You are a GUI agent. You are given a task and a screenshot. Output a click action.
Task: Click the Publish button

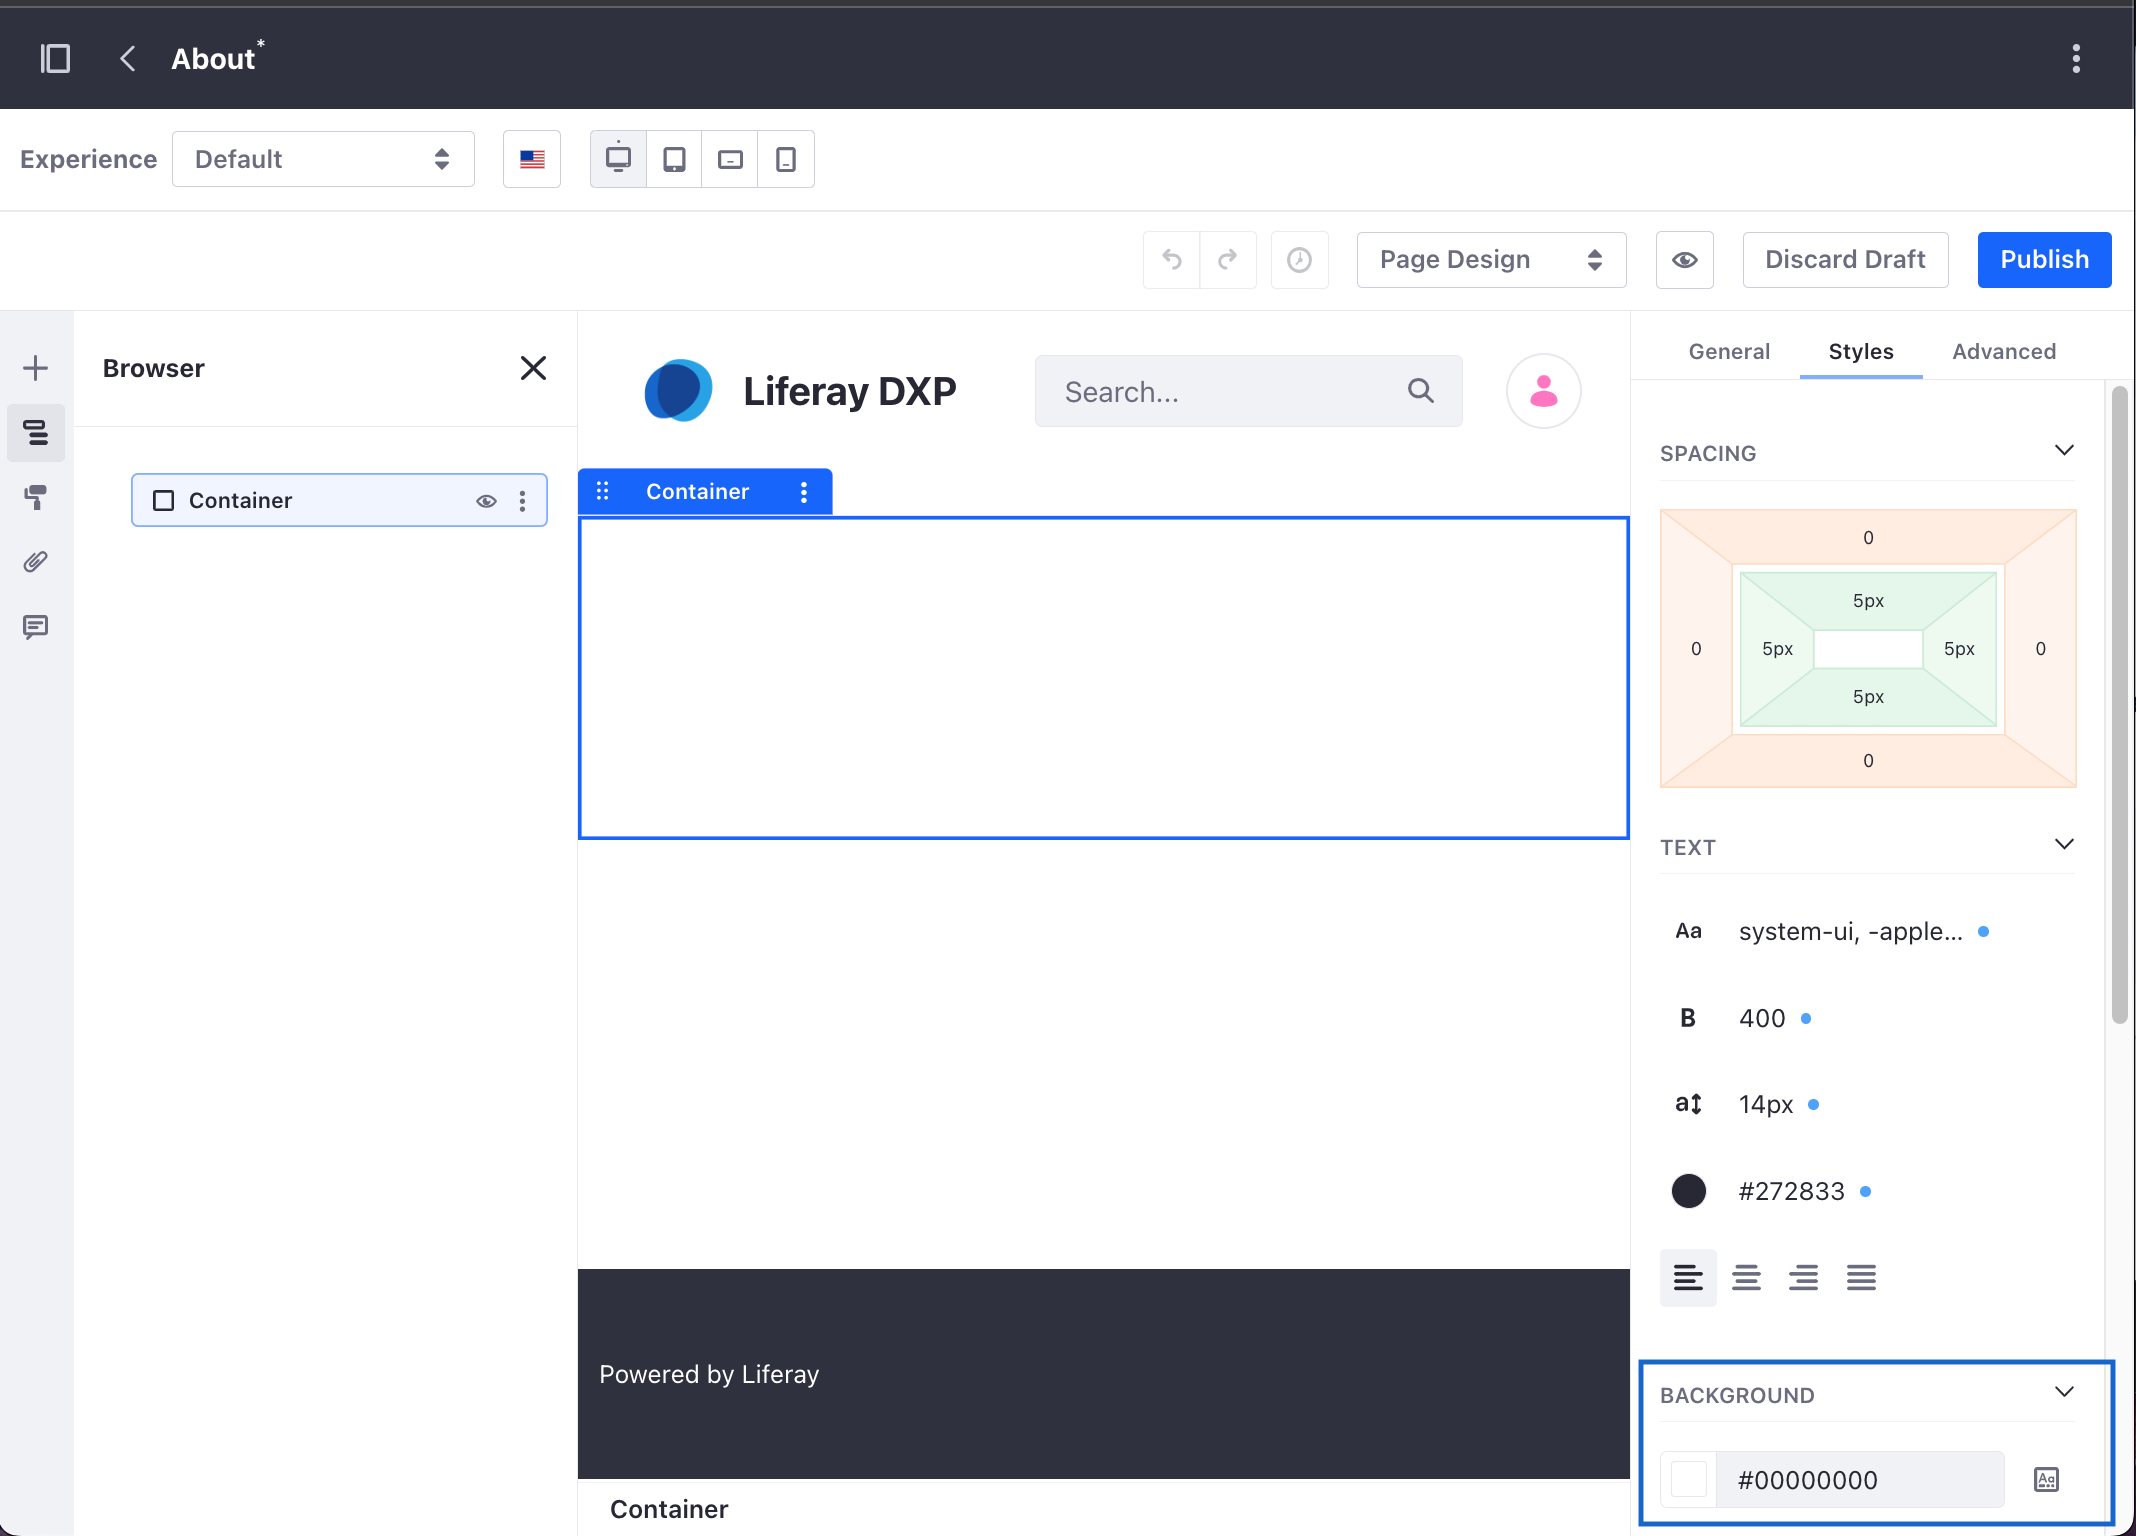click(2045, 257)
